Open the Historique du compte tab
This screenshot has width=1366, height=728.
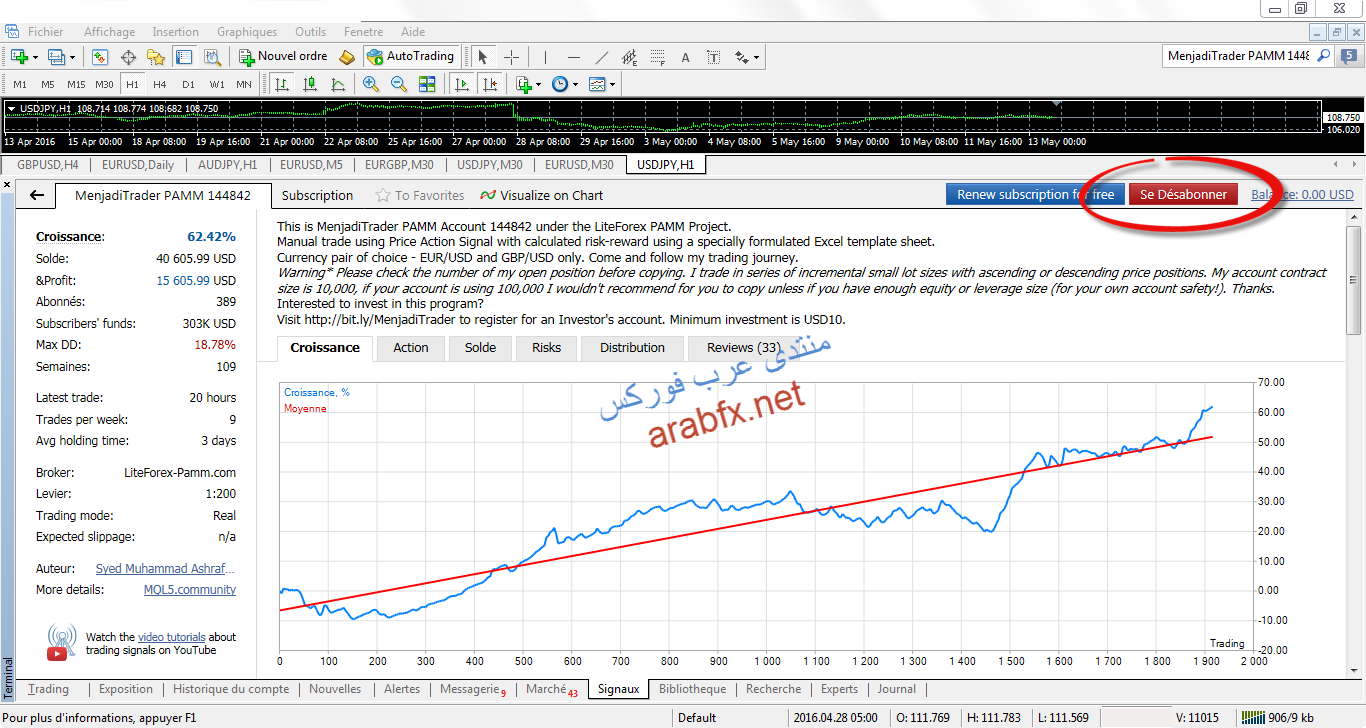pos(231,689)
